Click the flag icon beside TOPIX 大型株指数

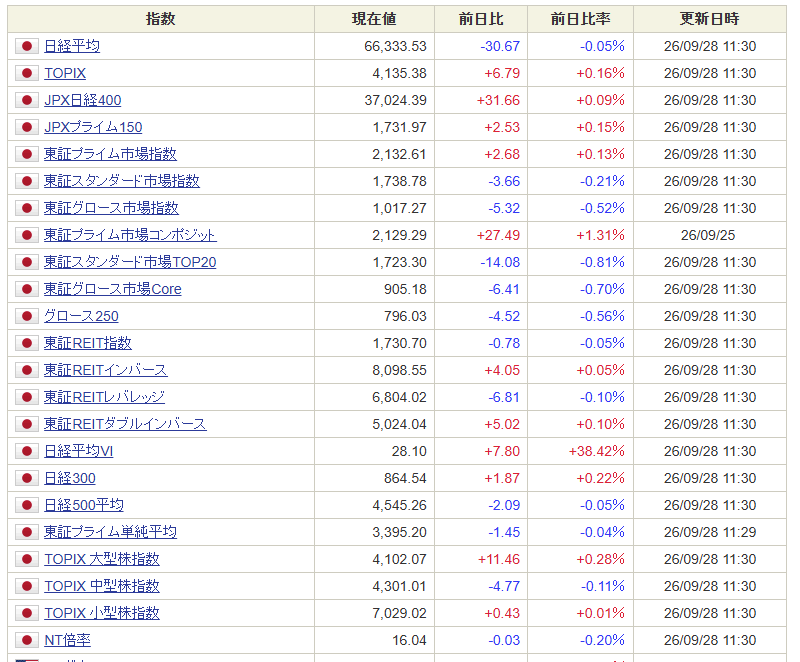coord(27,560)
